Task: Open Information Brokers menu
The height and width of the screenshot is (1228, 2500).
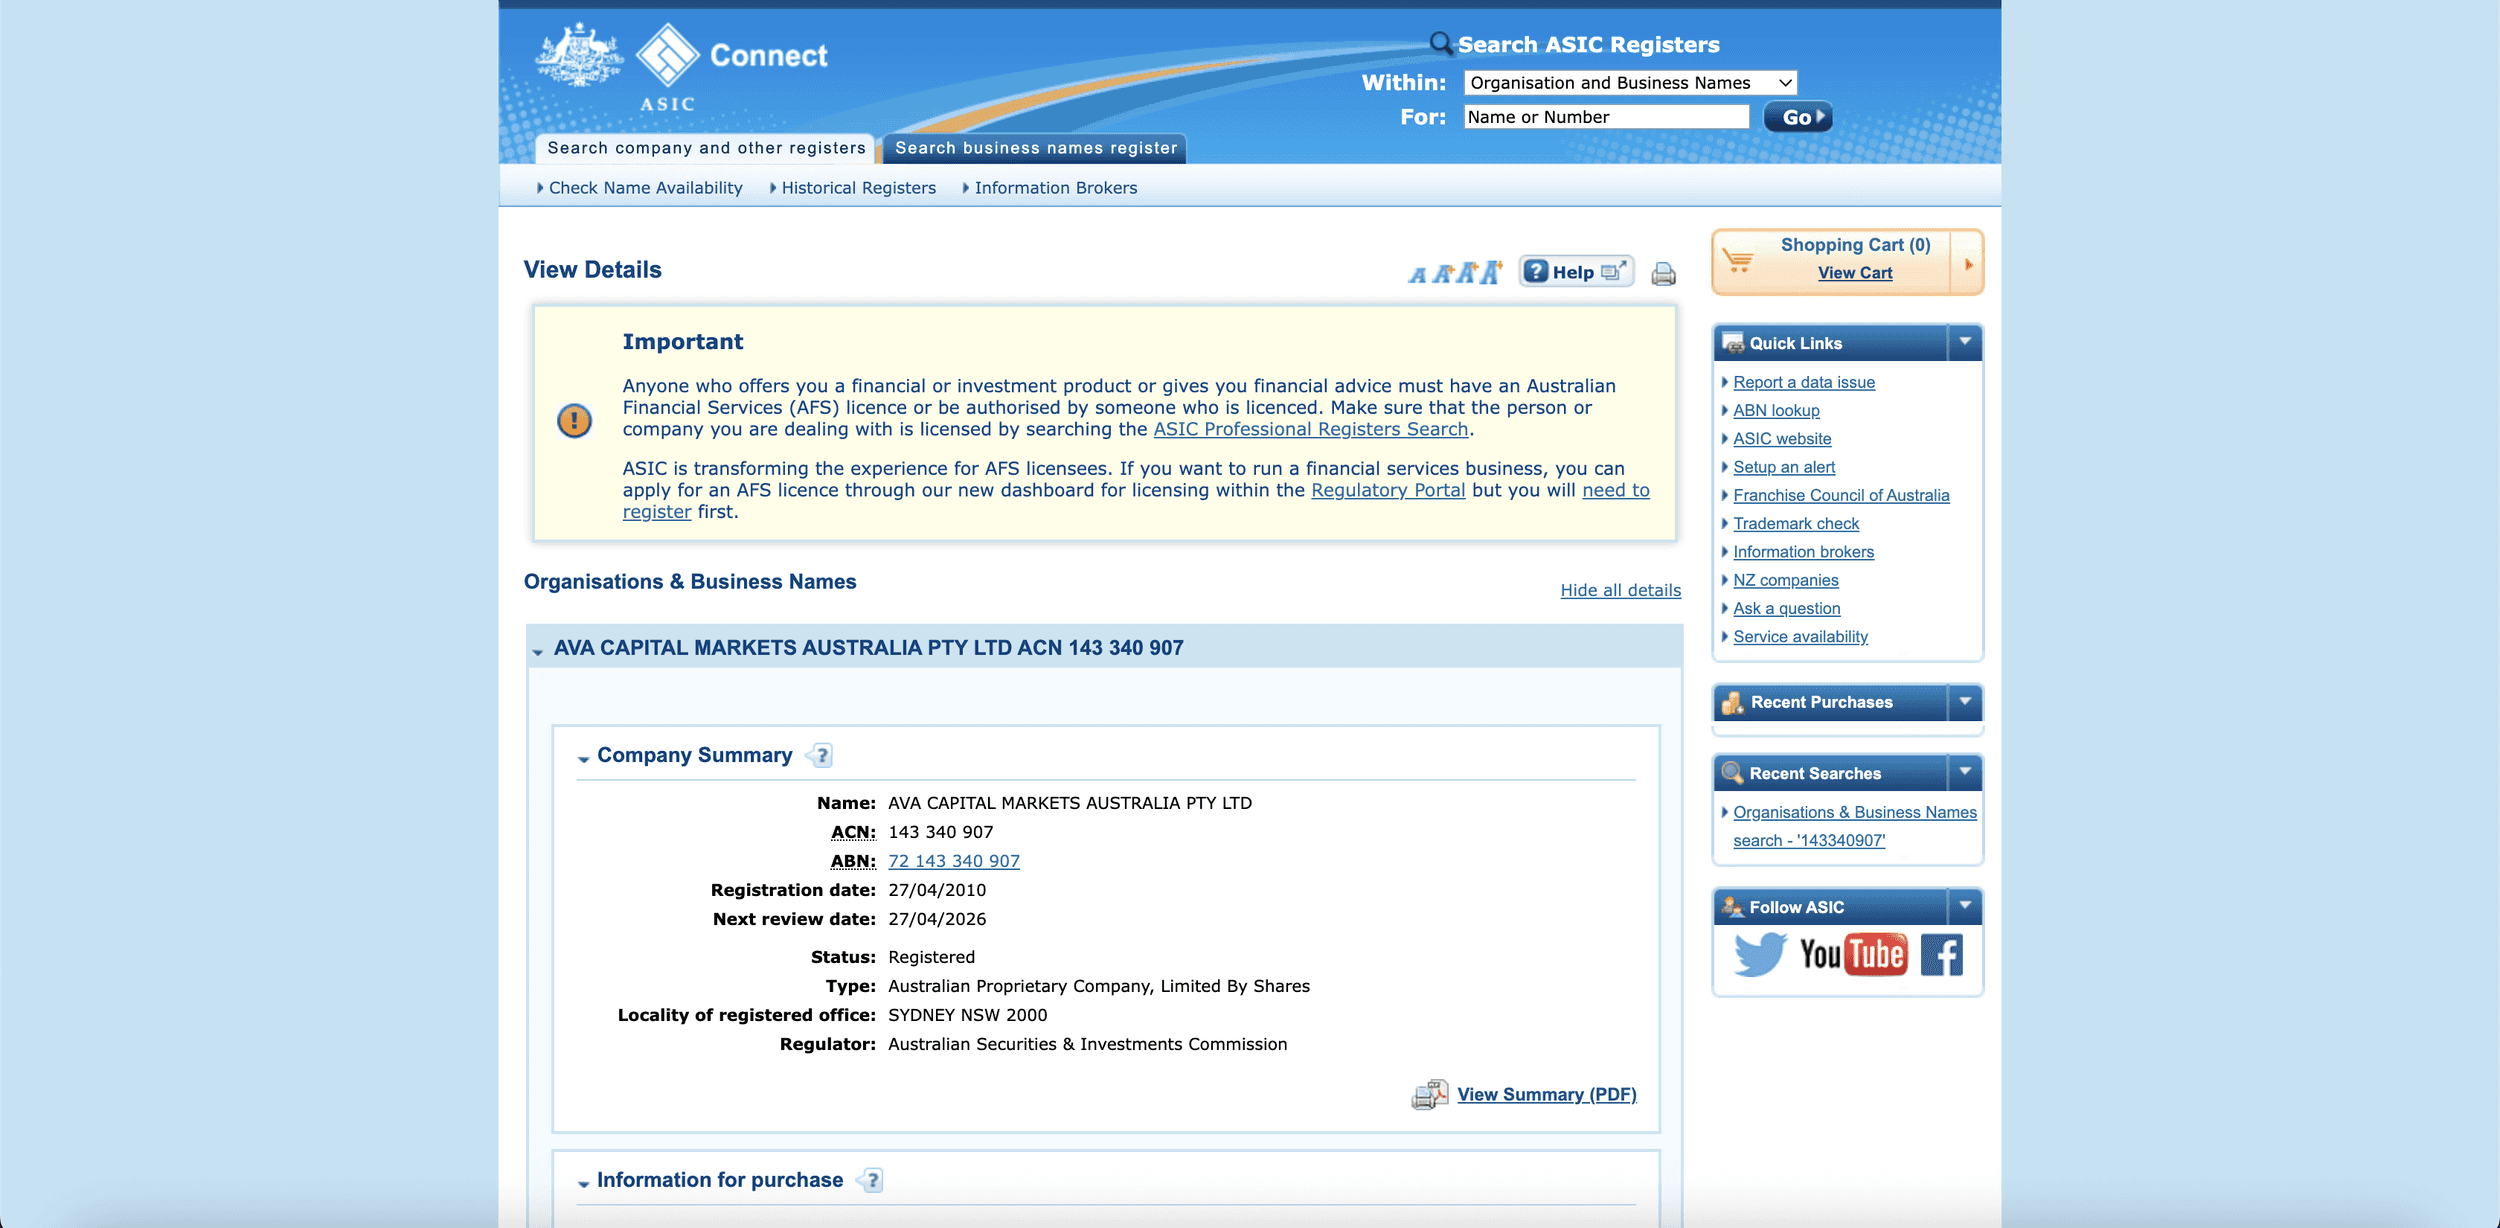Action: [x=1055, y=188]
